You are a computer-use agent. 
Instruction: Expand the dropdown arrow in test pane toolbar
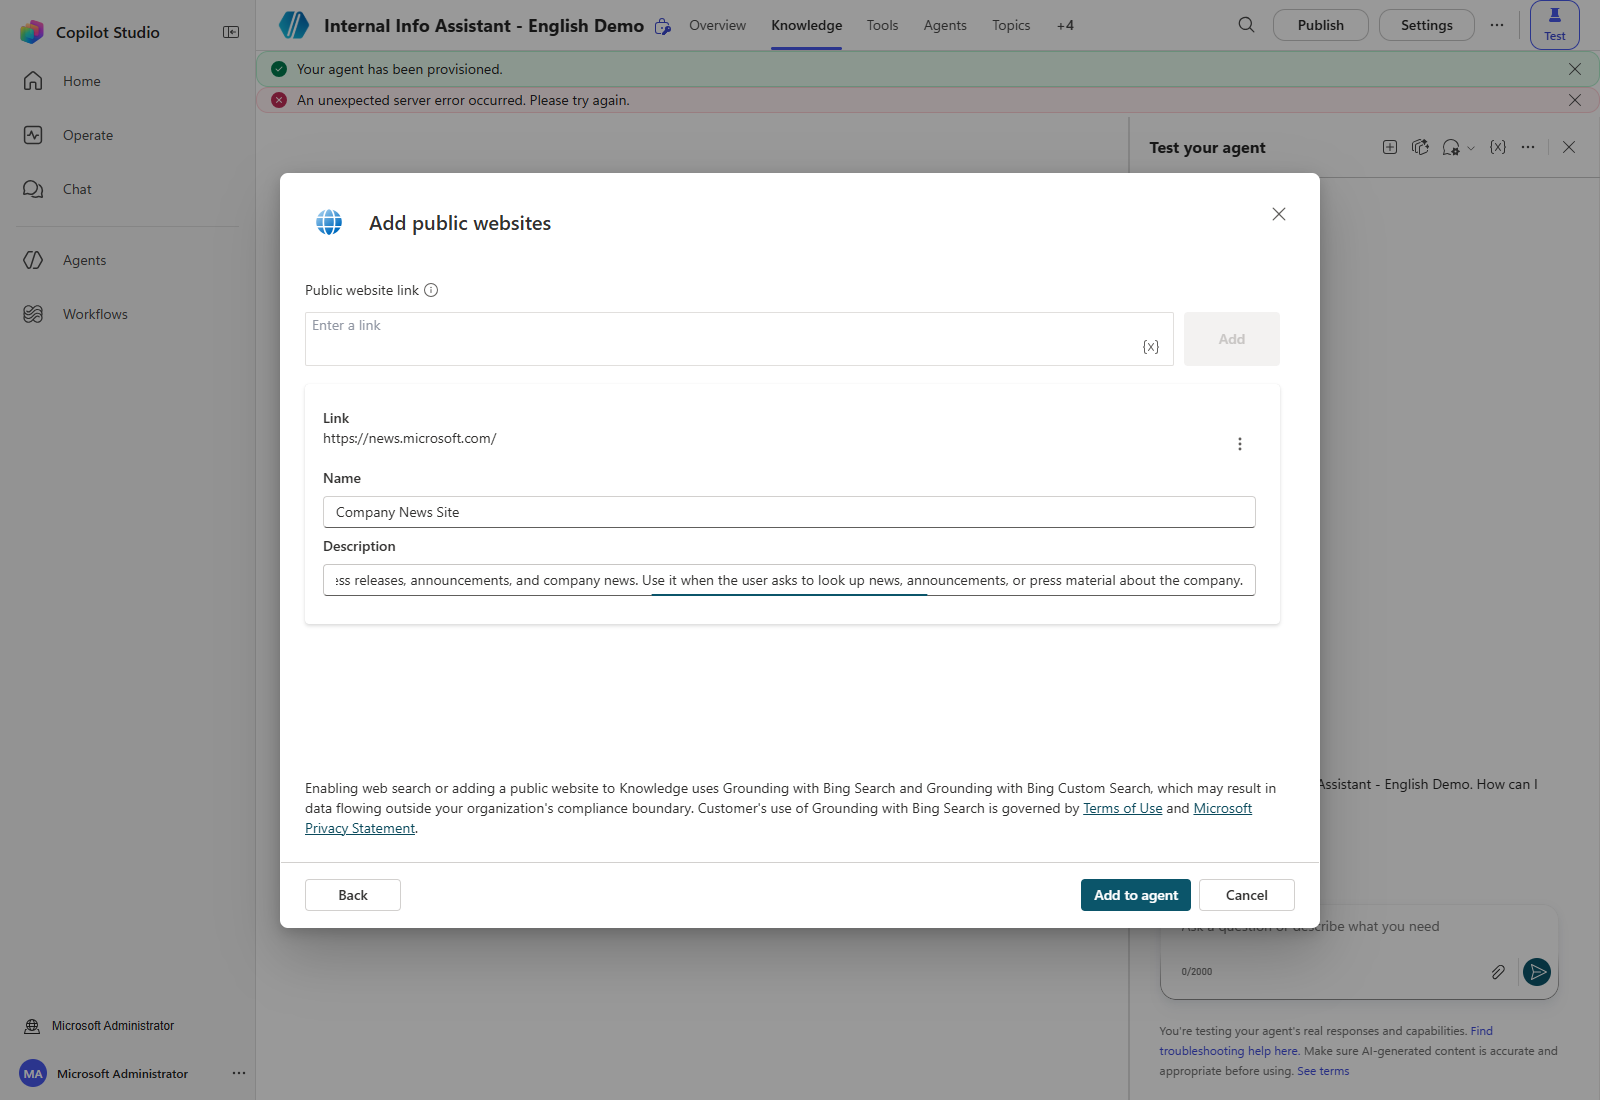1471,148
